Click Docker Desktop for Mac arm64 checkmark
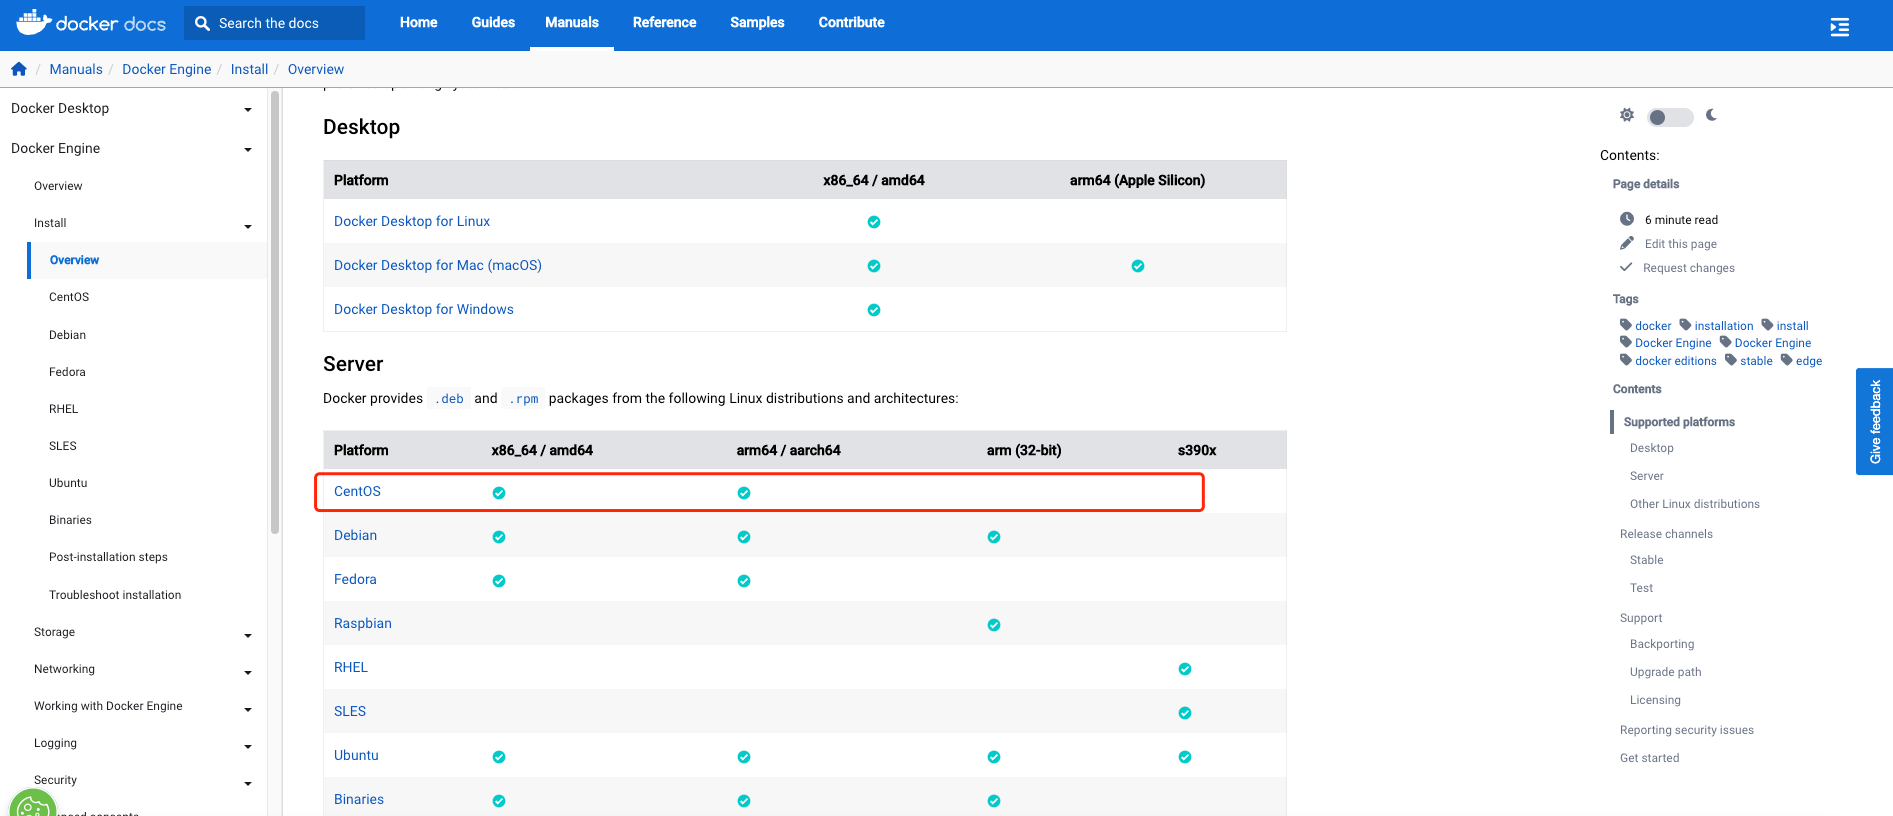1893x816 pixels. tap(1138, 266)
